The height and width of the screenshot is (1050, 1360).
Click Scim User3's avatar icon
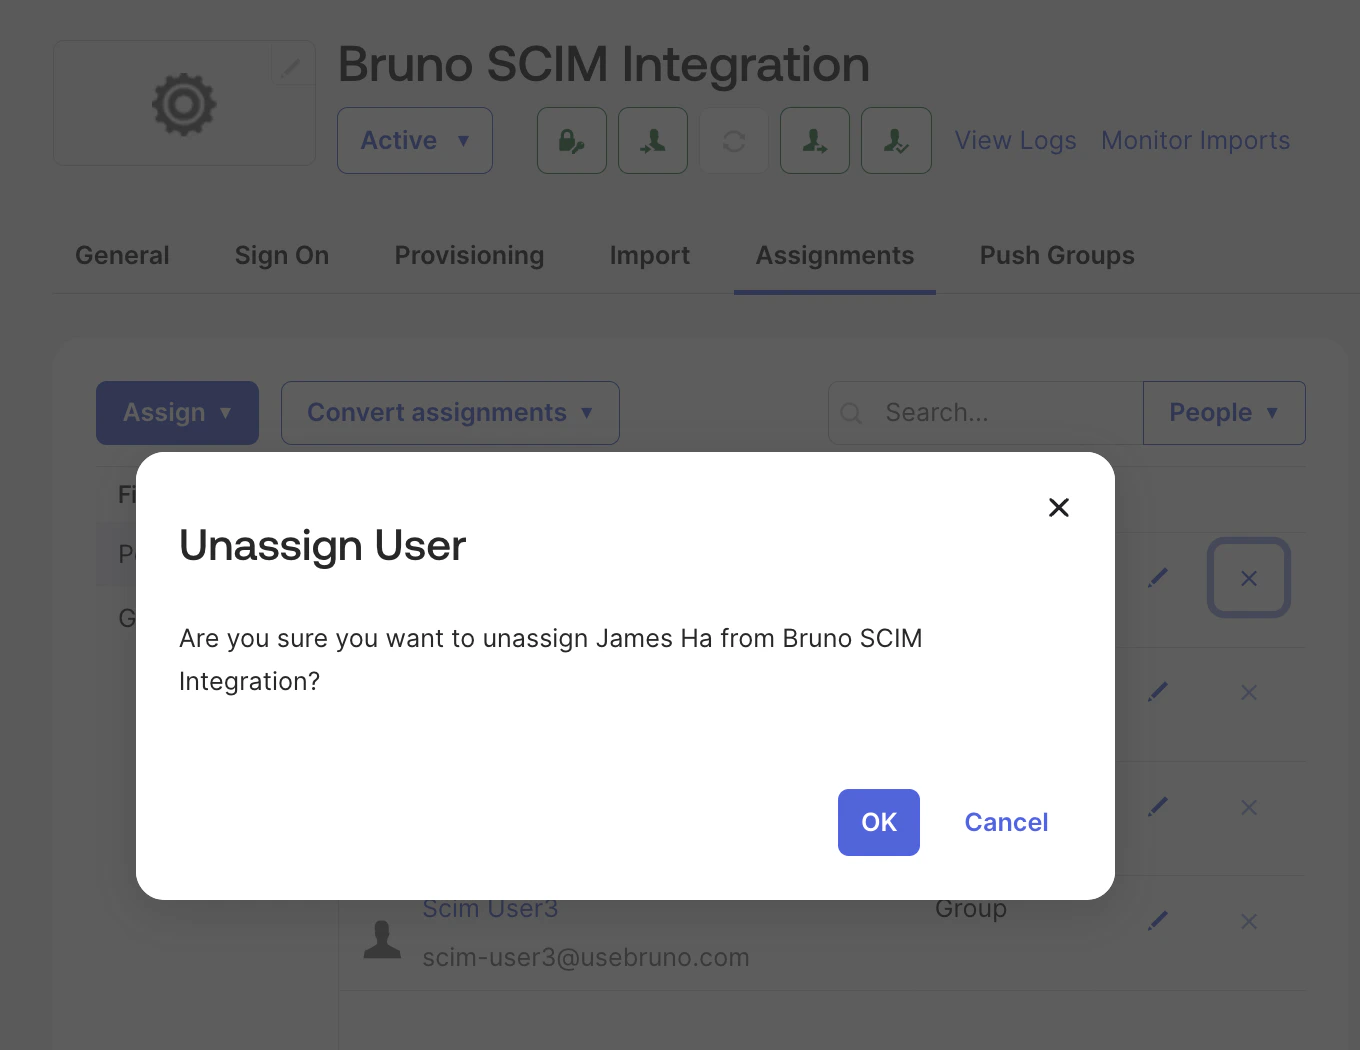pyautogui.click(x=382, y=936)
